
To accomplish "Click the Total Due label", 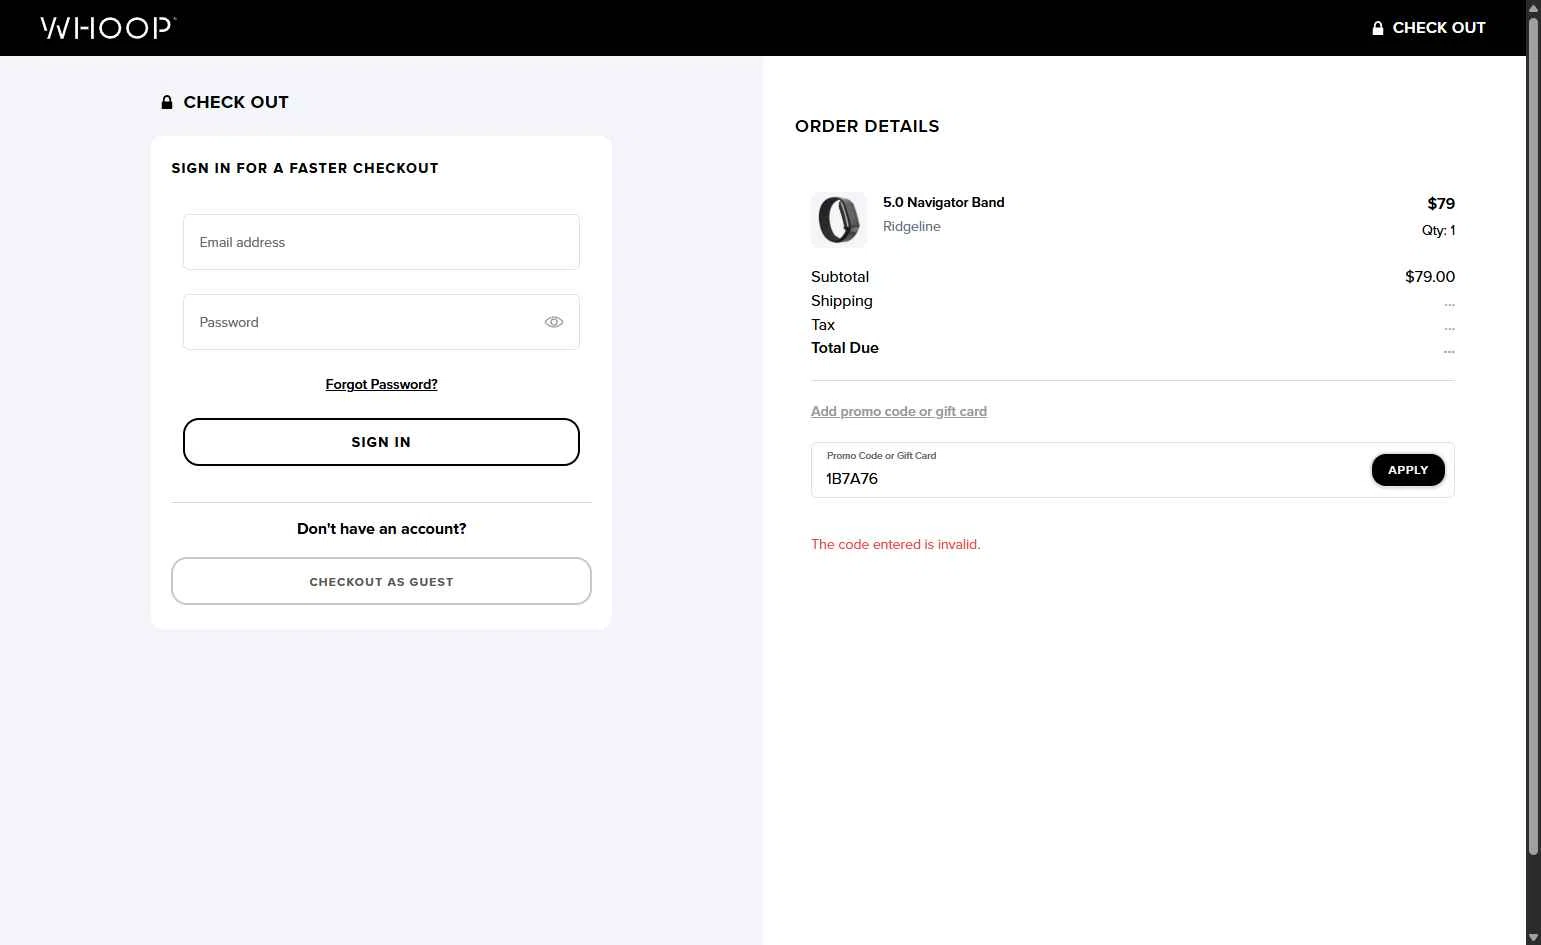I will point(845,348).
